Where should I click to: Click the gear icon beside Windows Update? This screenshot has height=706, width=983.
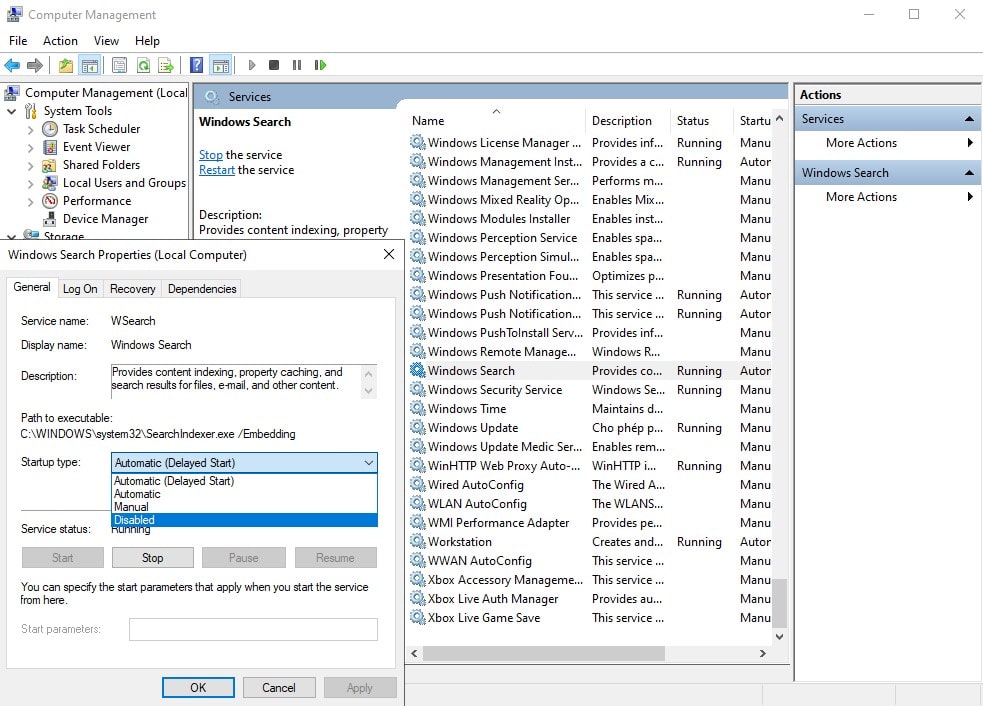[418, 428]
